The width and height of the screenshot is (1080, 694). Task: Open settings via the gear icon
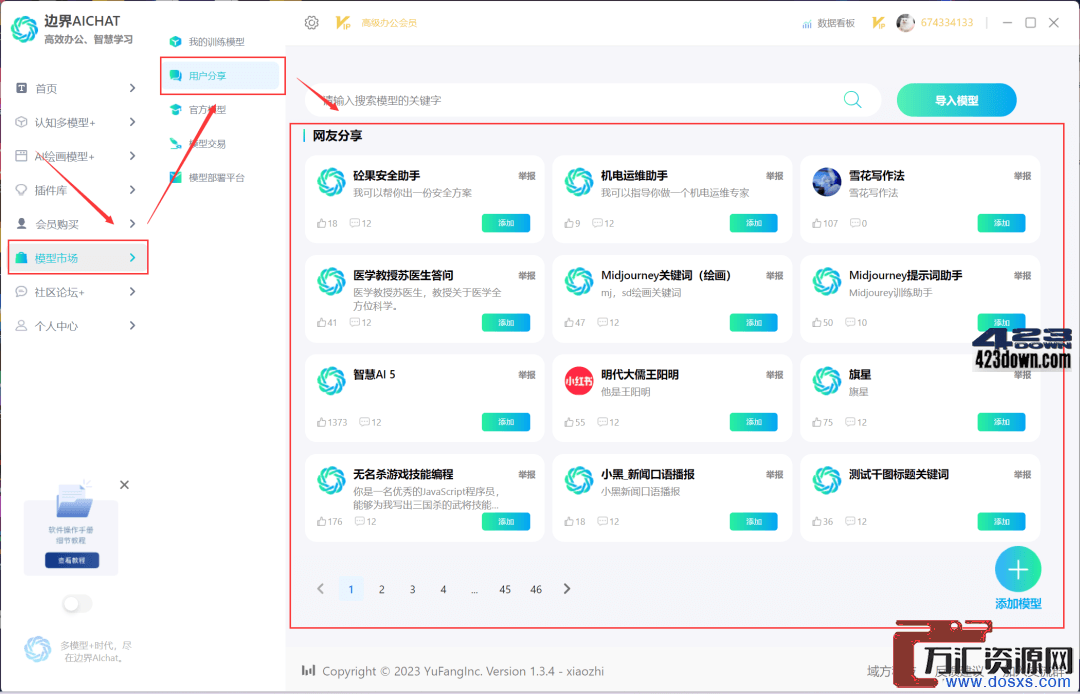[x=311, y=23]
